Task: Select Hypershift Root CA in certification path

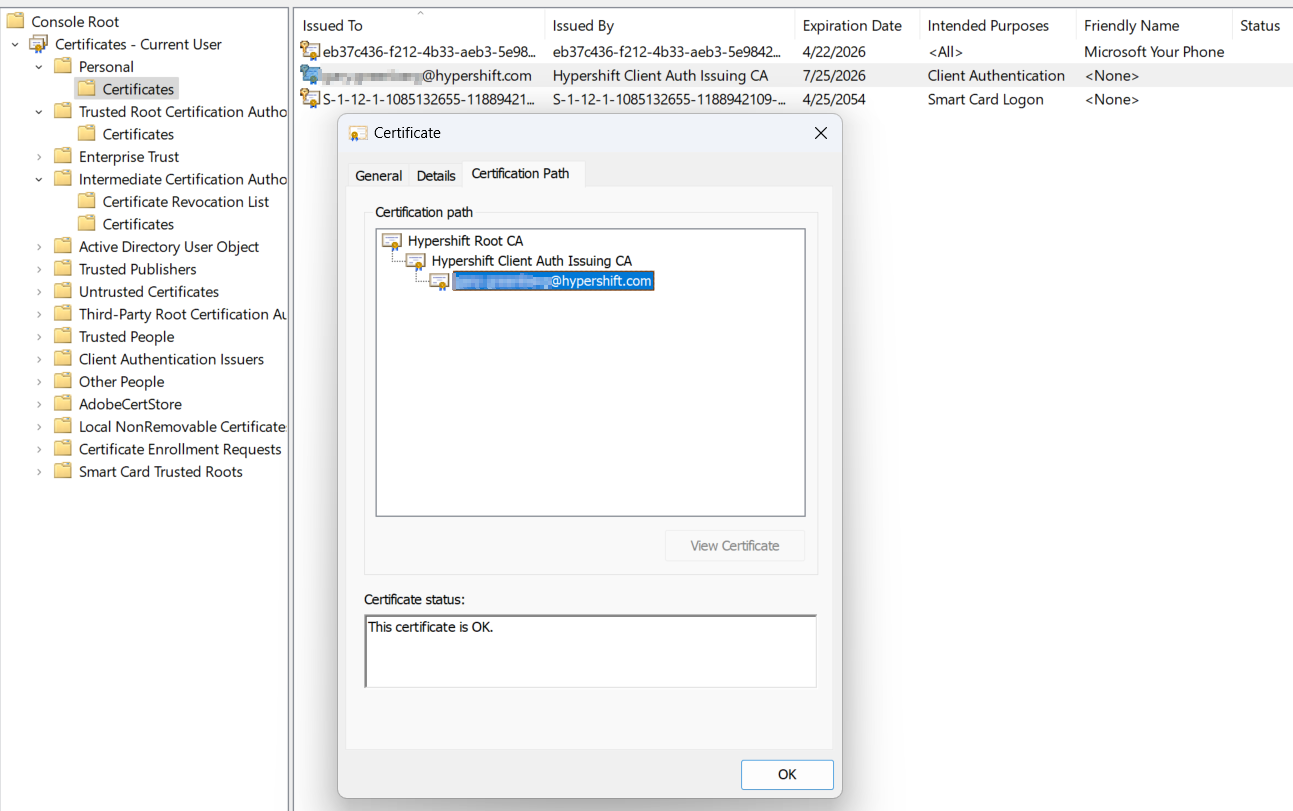Action: [x=465, y=241]
